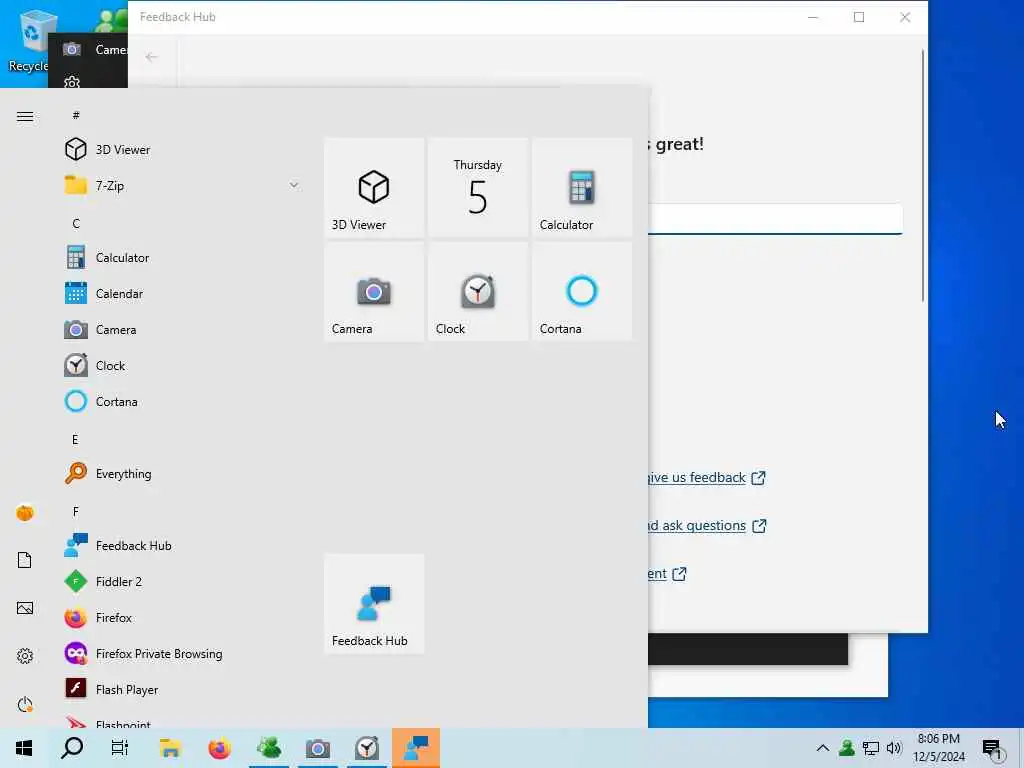This screenshot has width=1024, height=768.
Task: Open Feedback Hub from the app list
Action: pos(183,545)
